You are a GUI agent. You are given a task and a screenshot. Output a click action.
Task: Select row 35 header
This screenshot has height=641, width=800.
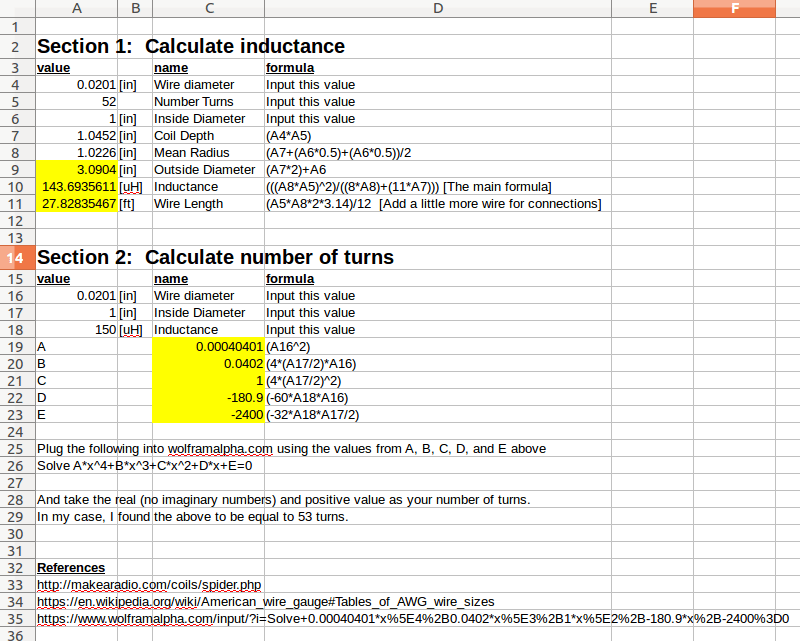pyautogui.click(x=17, y=619)
